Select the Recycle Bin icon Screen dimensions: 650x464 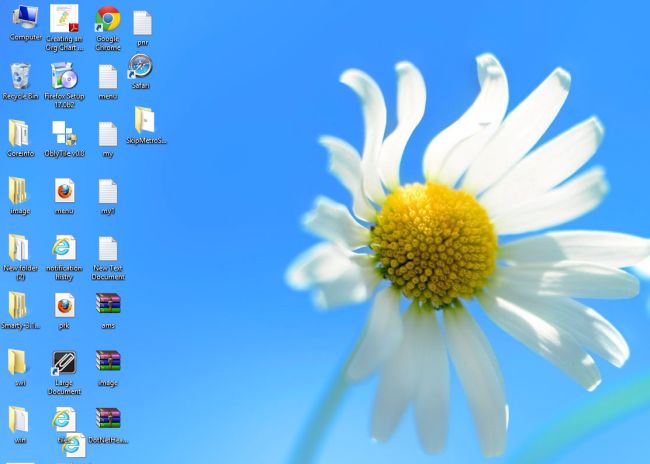point(20,82)
